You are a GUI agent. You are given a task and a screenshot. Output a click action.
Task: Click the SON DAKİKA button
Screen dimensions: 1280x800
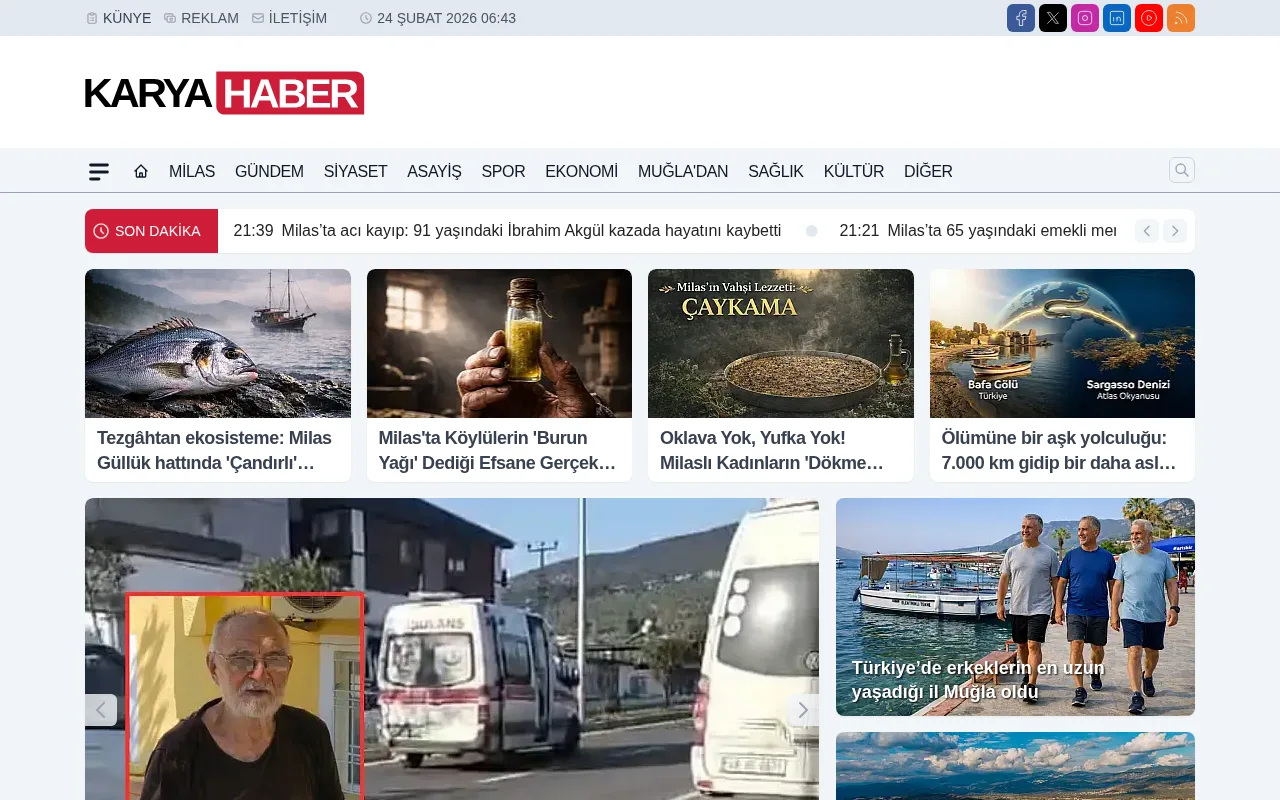pos(151,231)
